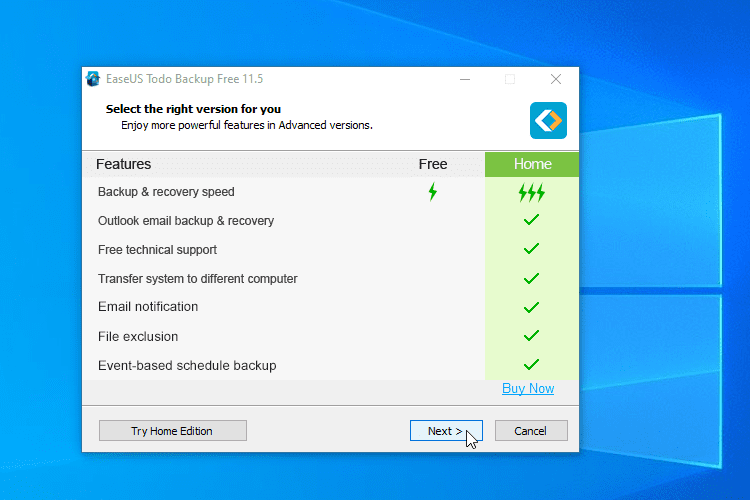Click the Features column header
The image size is (750, 500).
(x=123, y=164)
